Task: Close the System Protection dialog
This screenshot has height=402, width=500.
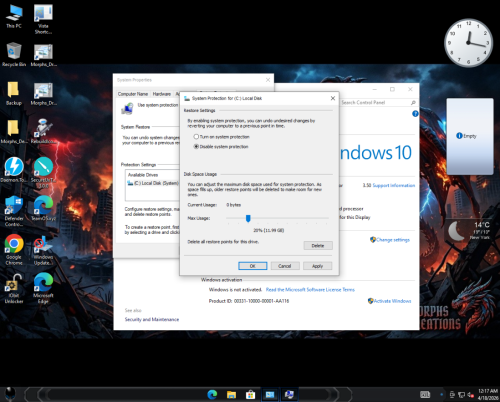Action: coord(333,98)
